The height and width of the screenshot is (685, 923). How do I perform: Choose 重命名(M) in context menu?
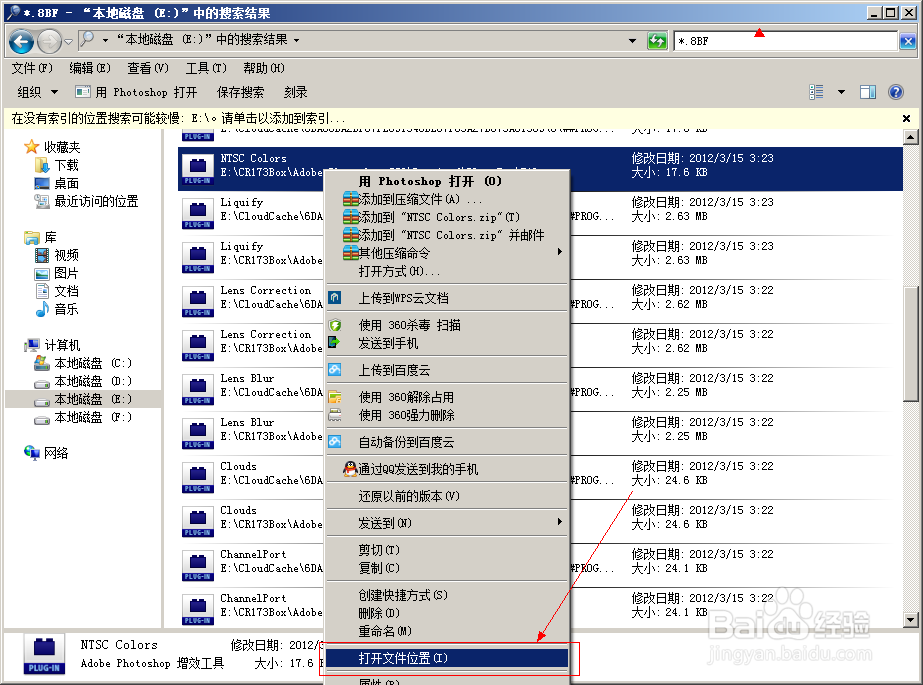tap(447, 631)
